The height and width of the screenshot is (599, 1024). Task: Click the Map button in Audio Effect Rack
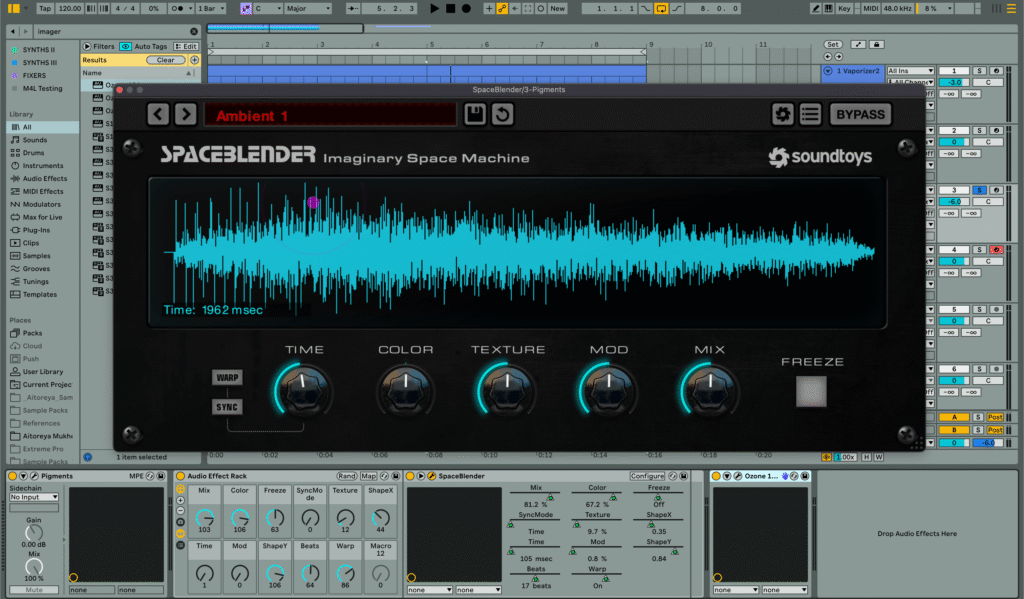tap(368, 476)
